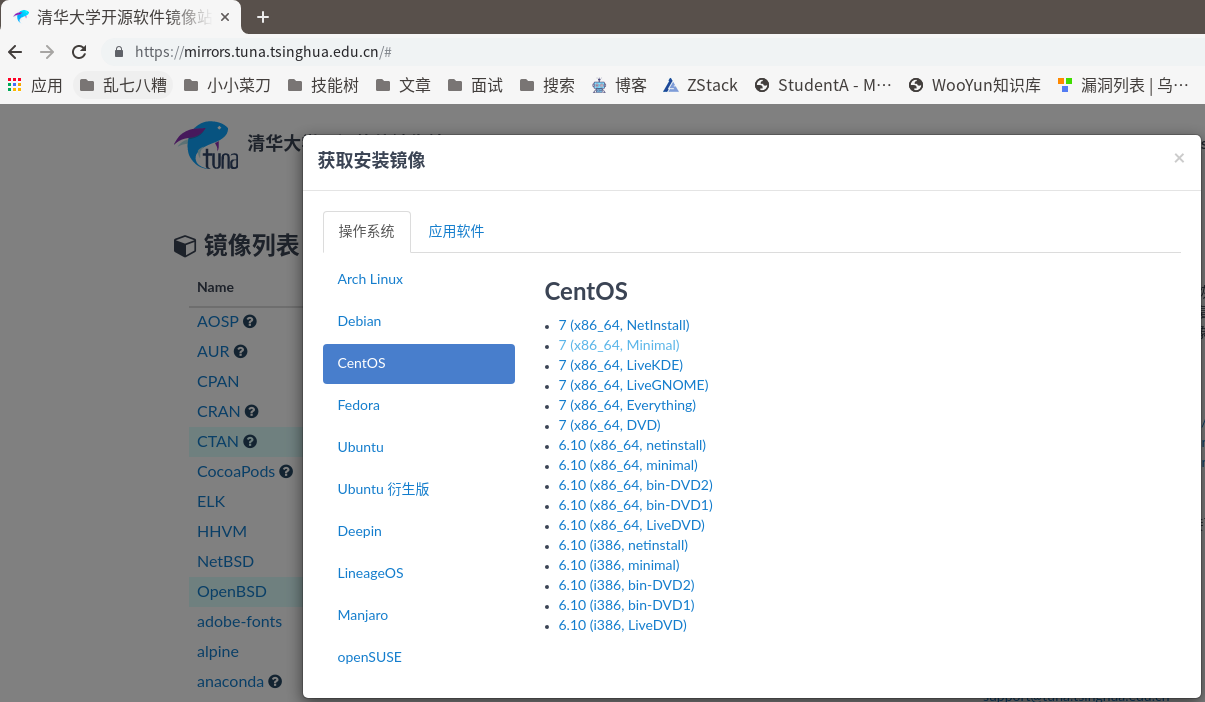Download CentOS 6.10 x86_64 netinstall
The height and width of the screenshot is (702, 1205).
coord(632,445)
